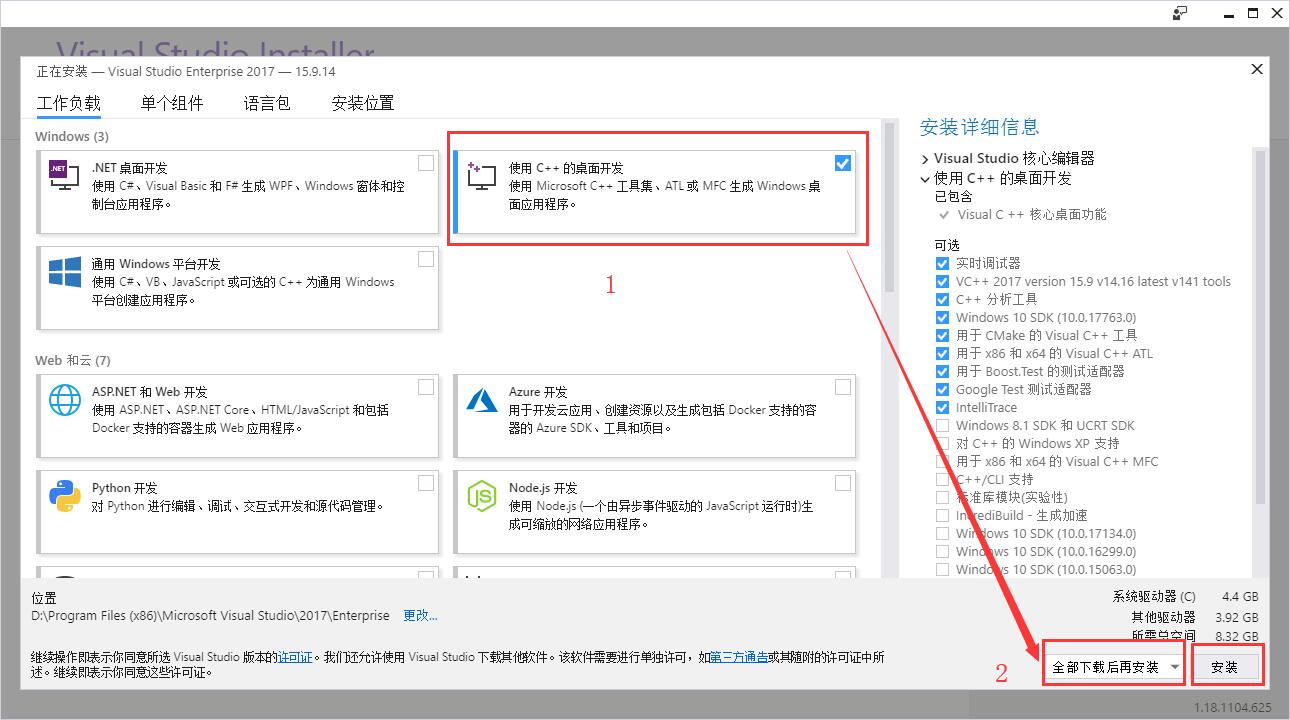Check Windows 10 SDK (10.0.17134.0)
The width and height of the screenshot is (1290, 720).
pyautogui.click(x=942, y=533)
